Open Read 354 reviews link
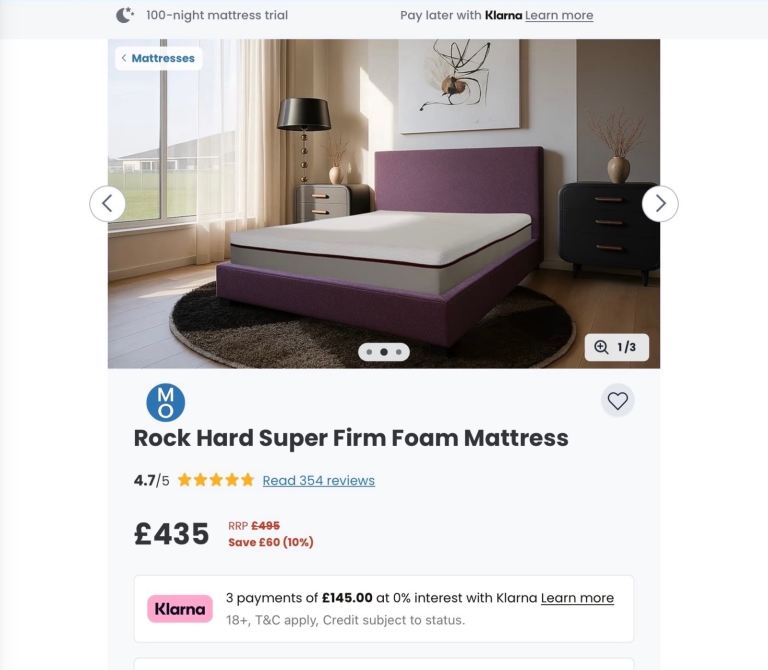 (x=319, y=480)
